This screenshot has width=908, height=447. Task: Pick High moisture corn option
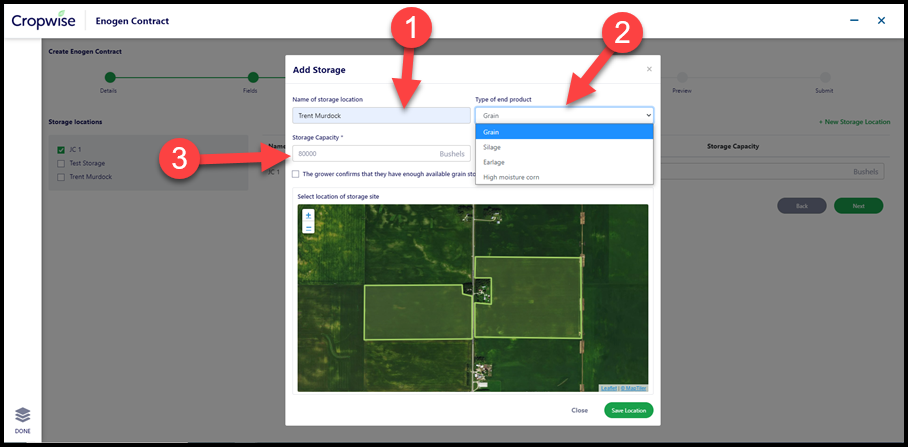point(564,177)
